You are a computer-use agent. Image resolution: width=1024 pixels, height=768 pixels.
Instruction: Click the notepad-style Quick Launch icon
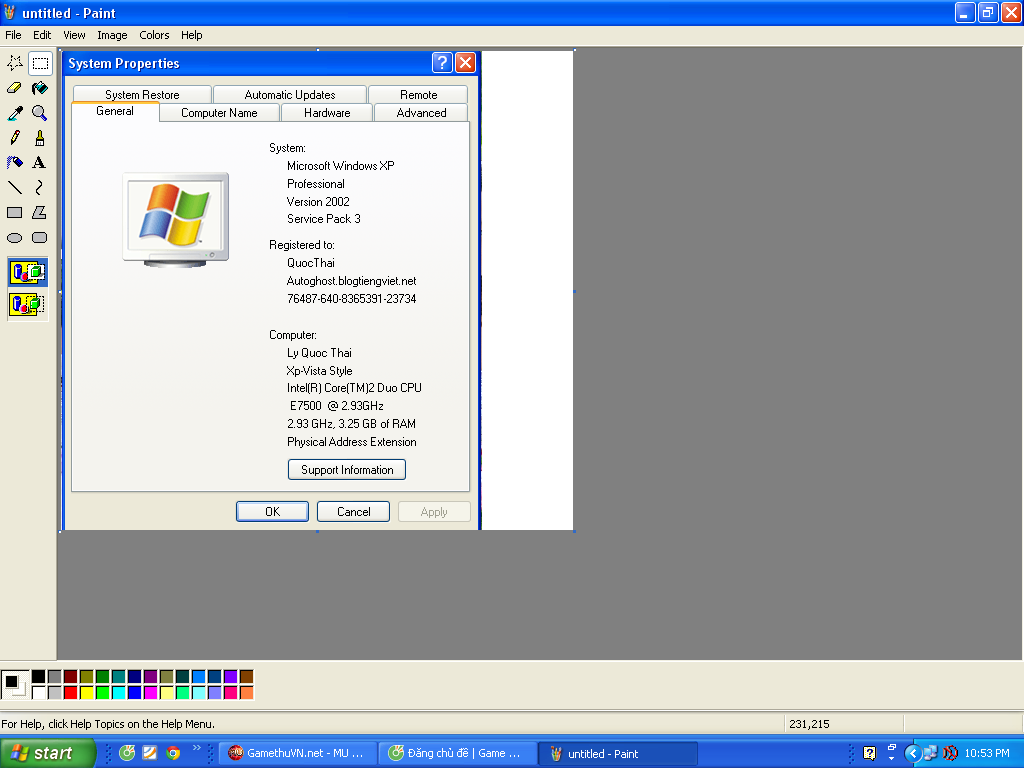click(x=150, y=753)
